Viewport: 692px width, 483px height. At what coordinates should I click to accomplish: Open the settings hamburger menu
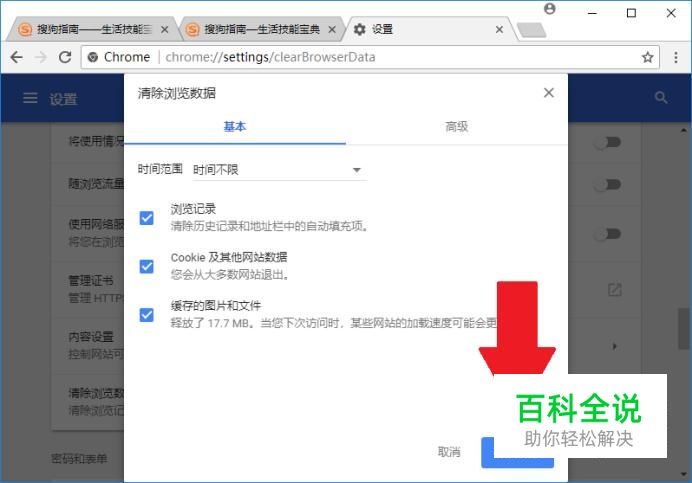click(30, 98)
